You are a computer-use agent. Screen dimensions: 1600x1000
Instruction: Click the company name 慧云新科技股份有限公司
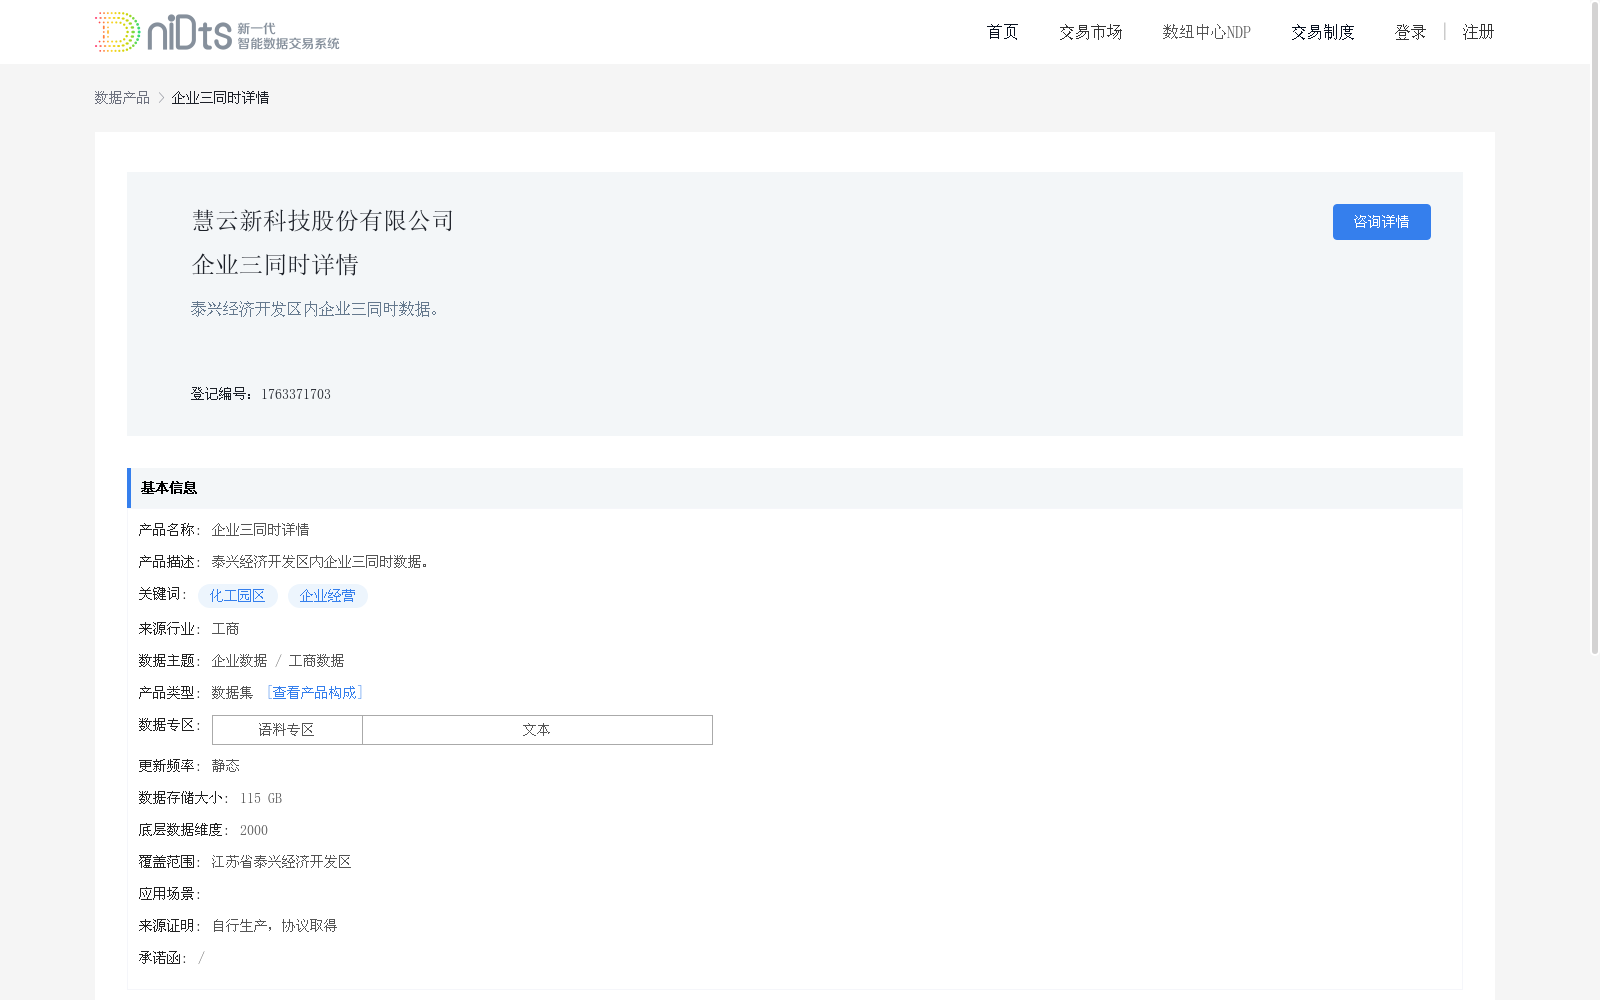click(323, 221)
